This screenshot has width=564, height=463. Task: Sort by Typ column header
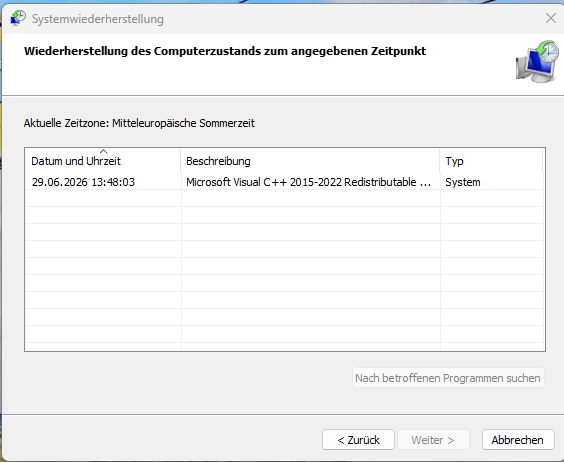coord(491,161)
